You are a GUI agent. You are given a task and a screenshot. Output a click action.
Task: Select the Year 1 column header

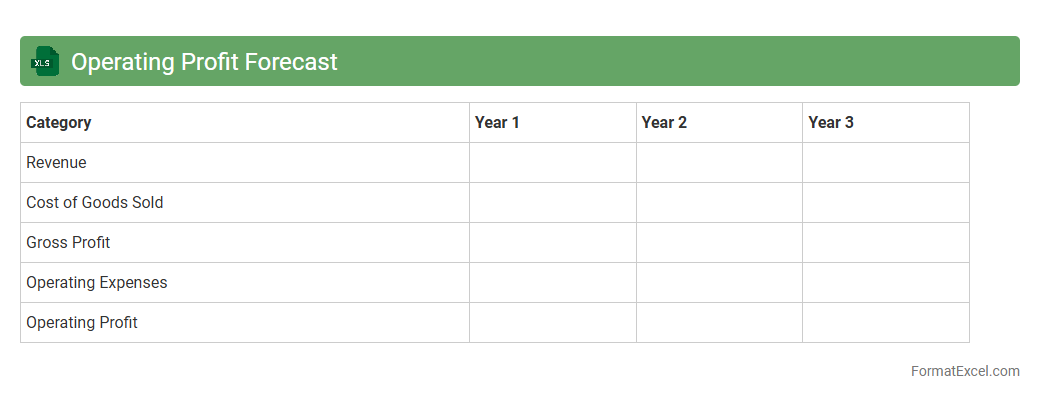click(x=497, y=123)
